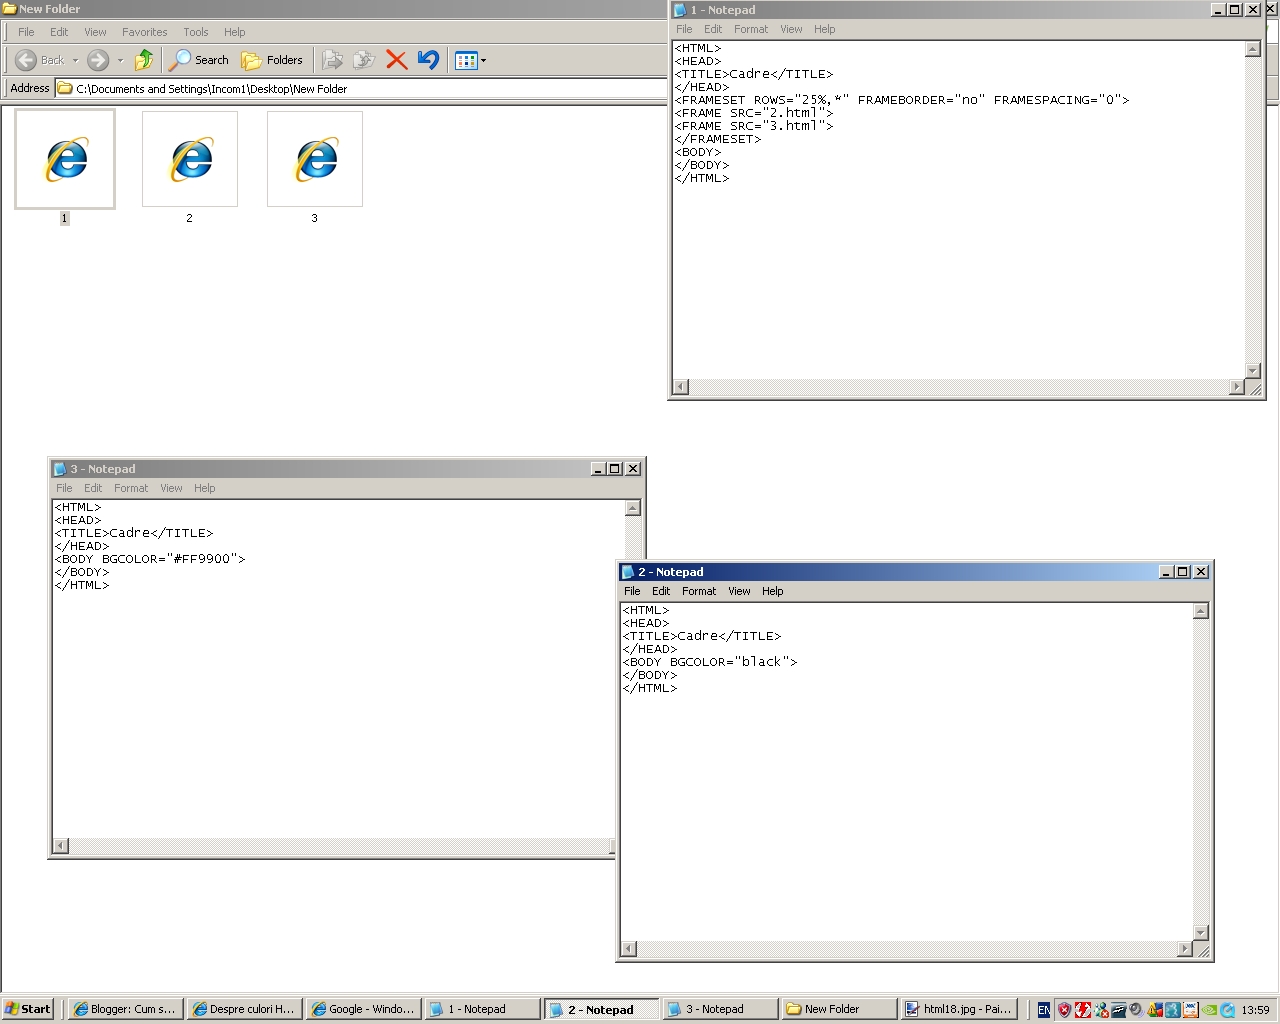The height and width of the screenshot is (1024, 1280).
Task: Click the 3 - Notepad title bar icon
Action: (x=60, y=469)
